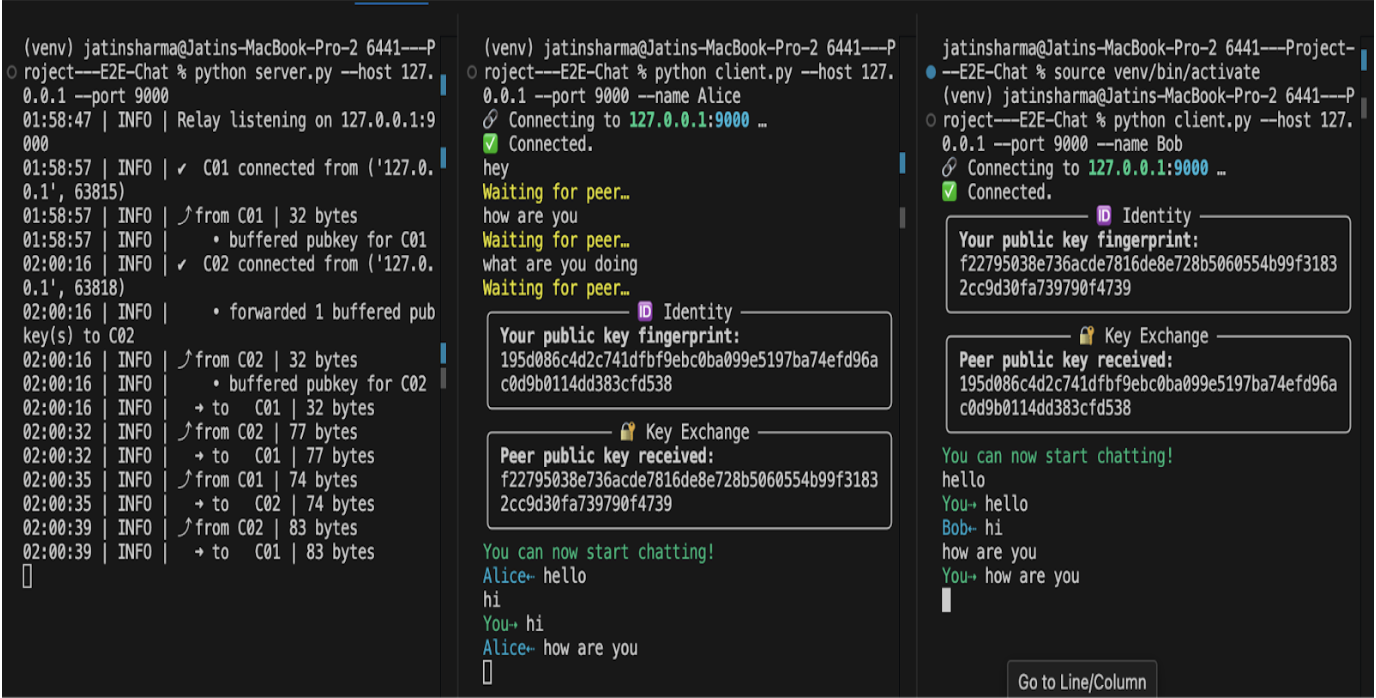Image resolution: width=1376 pixels, height=698 pixels.
Task: Click the purple ID badge in Alice's Identity box
Action: (x=645, y=312)
